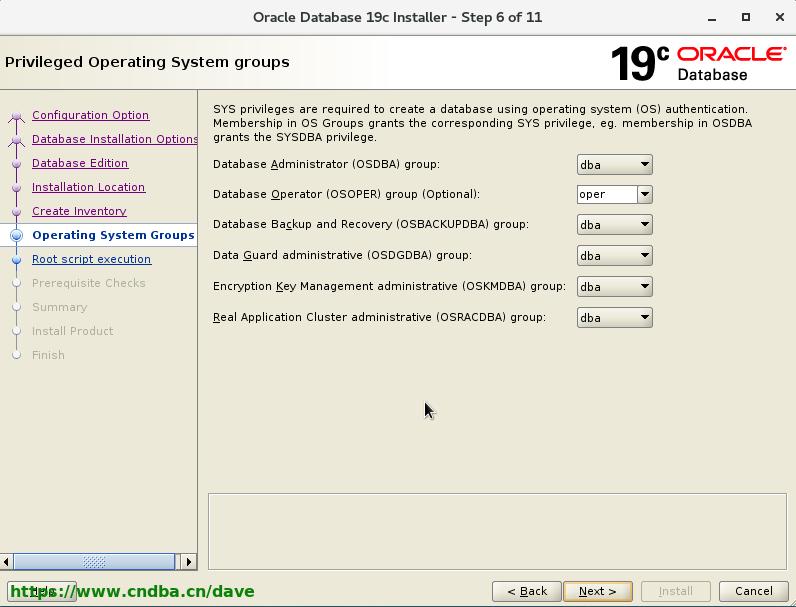This screenshot has width=796, height=607.
Task: Click the Back button
Action: click(526, 591)
